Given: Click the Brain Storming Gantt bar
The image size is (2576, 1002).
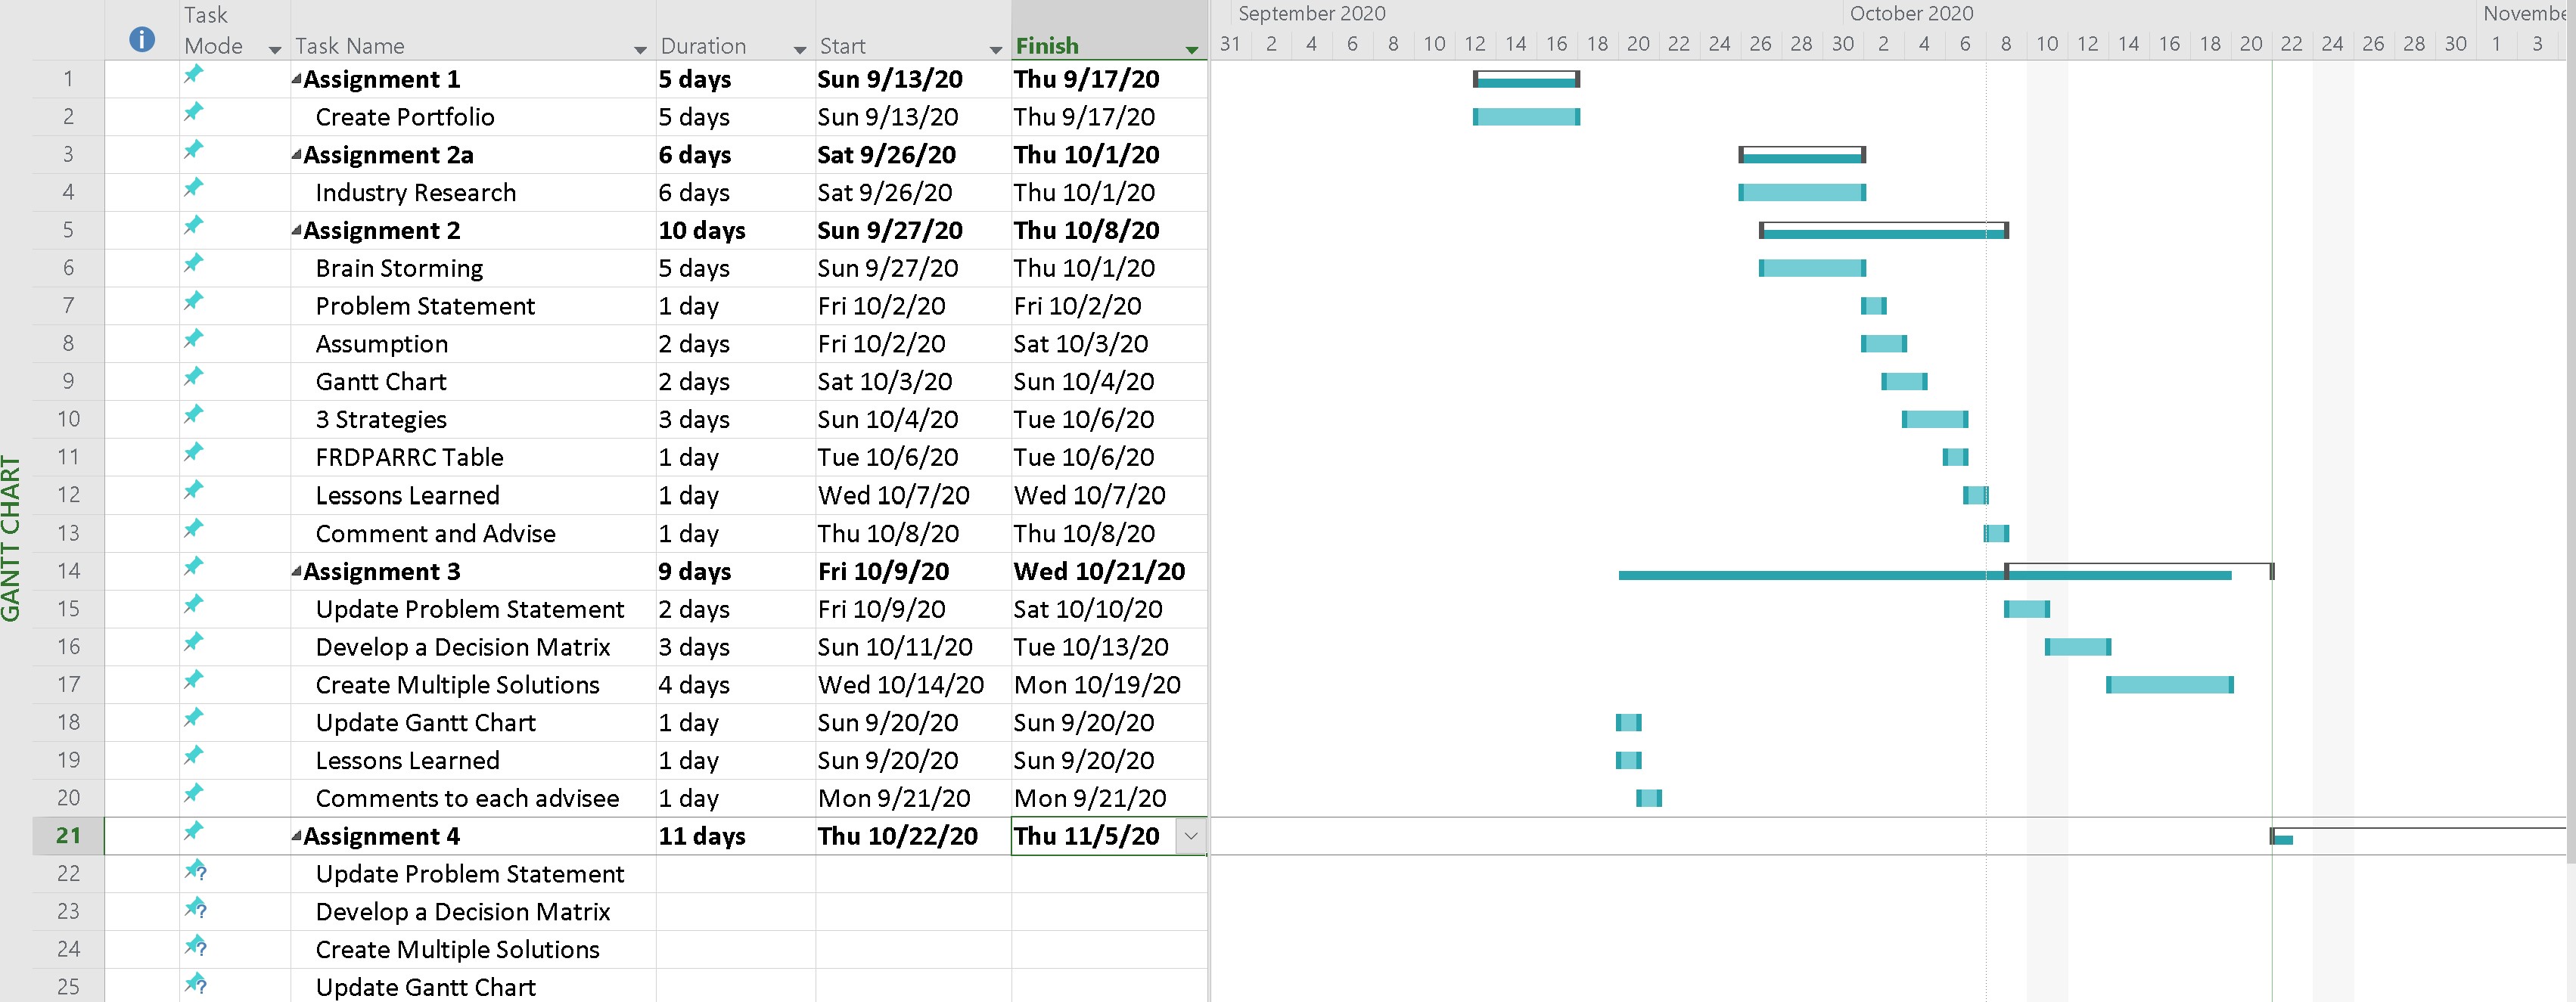Looking at the screenshot, I should coord(1812,268).
